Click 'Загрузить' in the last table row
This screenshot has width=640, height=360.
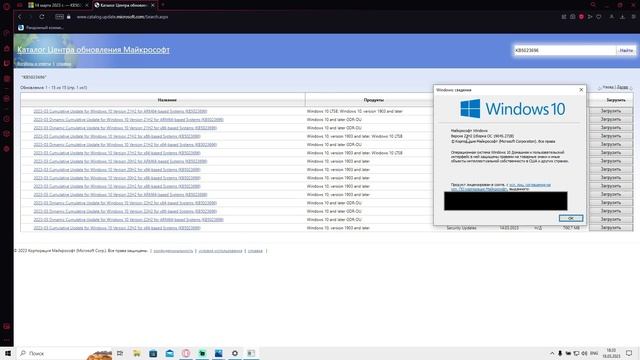(x=611, y=227)
